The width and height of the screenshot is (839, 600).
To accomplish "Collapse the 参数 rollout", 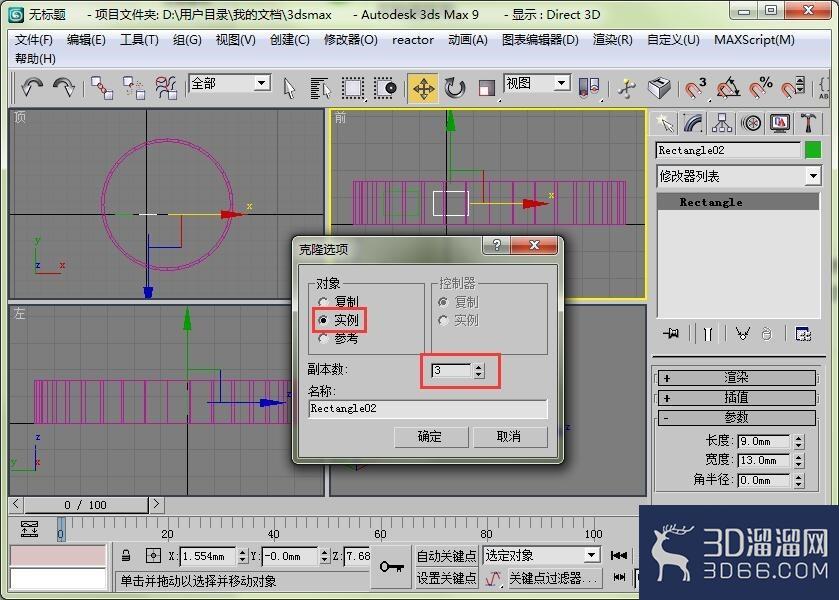I will tap(736, 417).
